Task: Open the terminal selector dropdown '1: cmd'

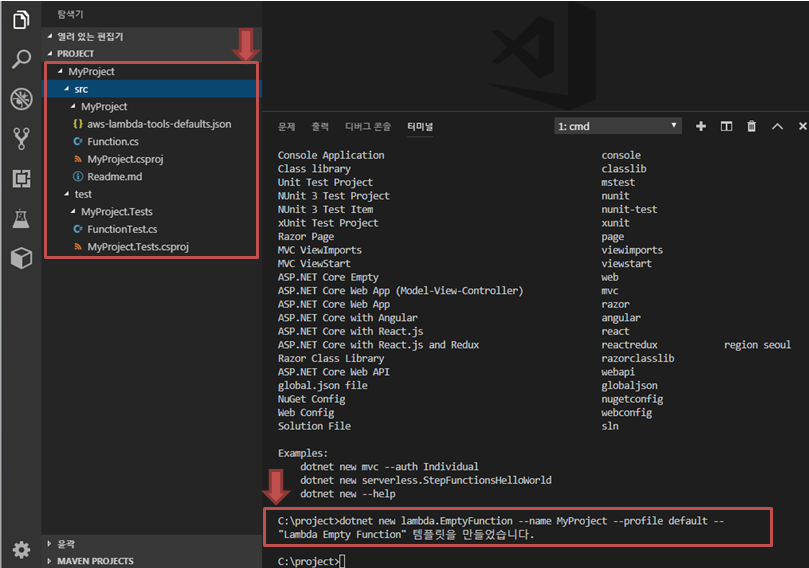Action: click(x=618, y=126)
